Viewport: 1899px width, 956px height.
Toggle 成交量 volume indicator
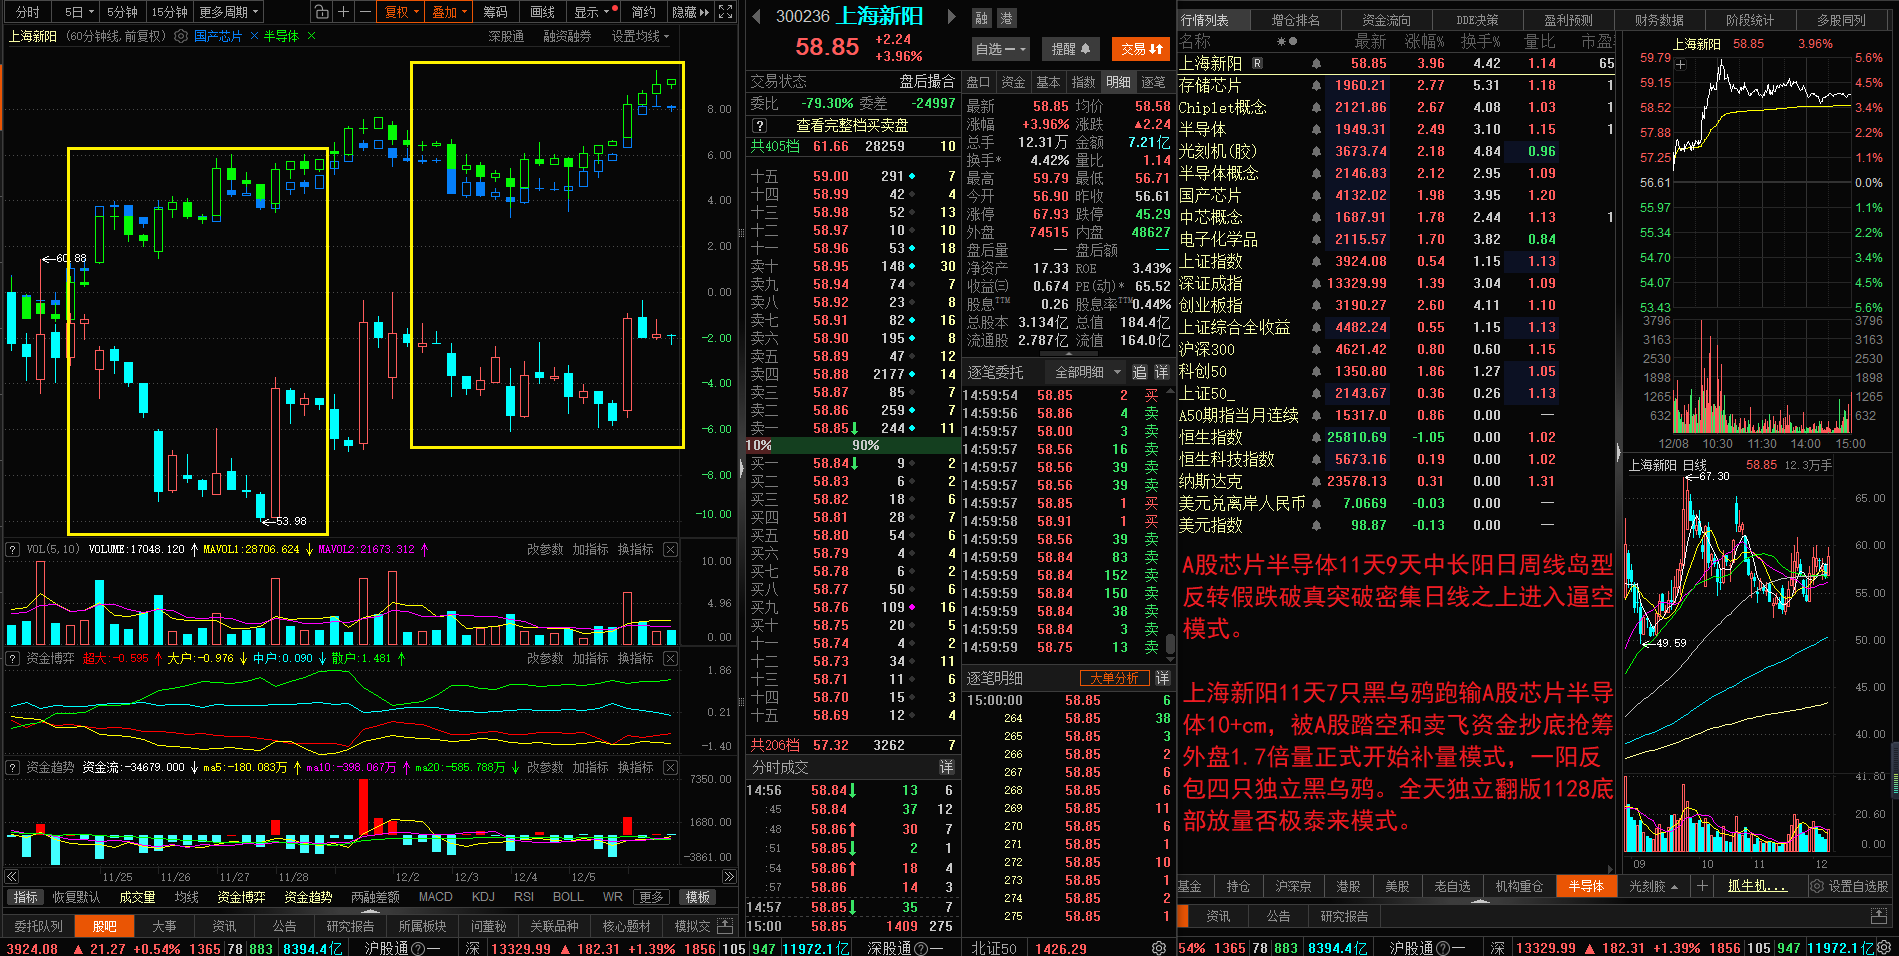click(x=137, y=897)
